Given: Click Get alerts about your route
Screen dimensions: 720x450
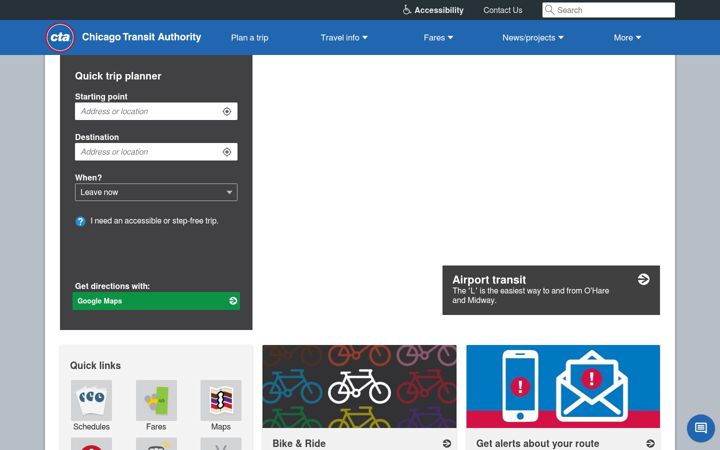Looking at the screenshot, I should [537, 443].
